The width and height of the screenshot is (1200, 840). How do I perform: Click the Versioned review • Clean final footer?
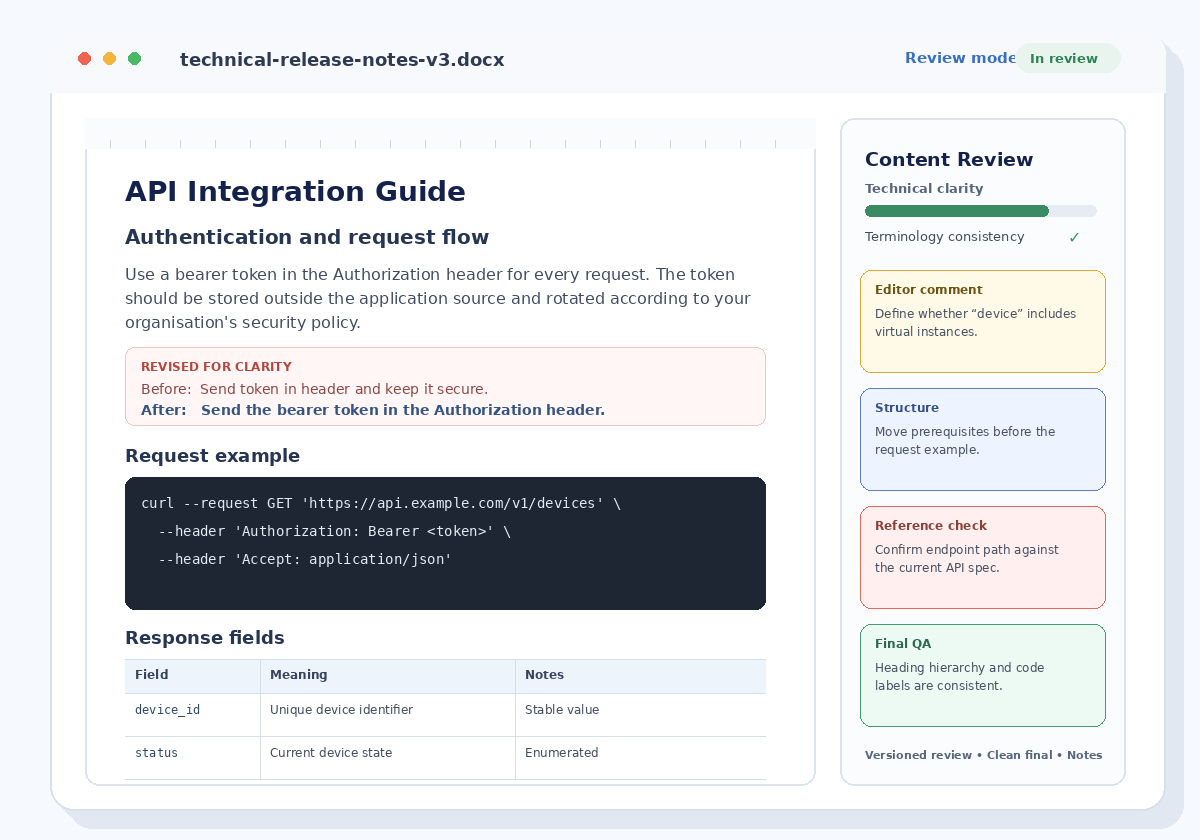983,755
